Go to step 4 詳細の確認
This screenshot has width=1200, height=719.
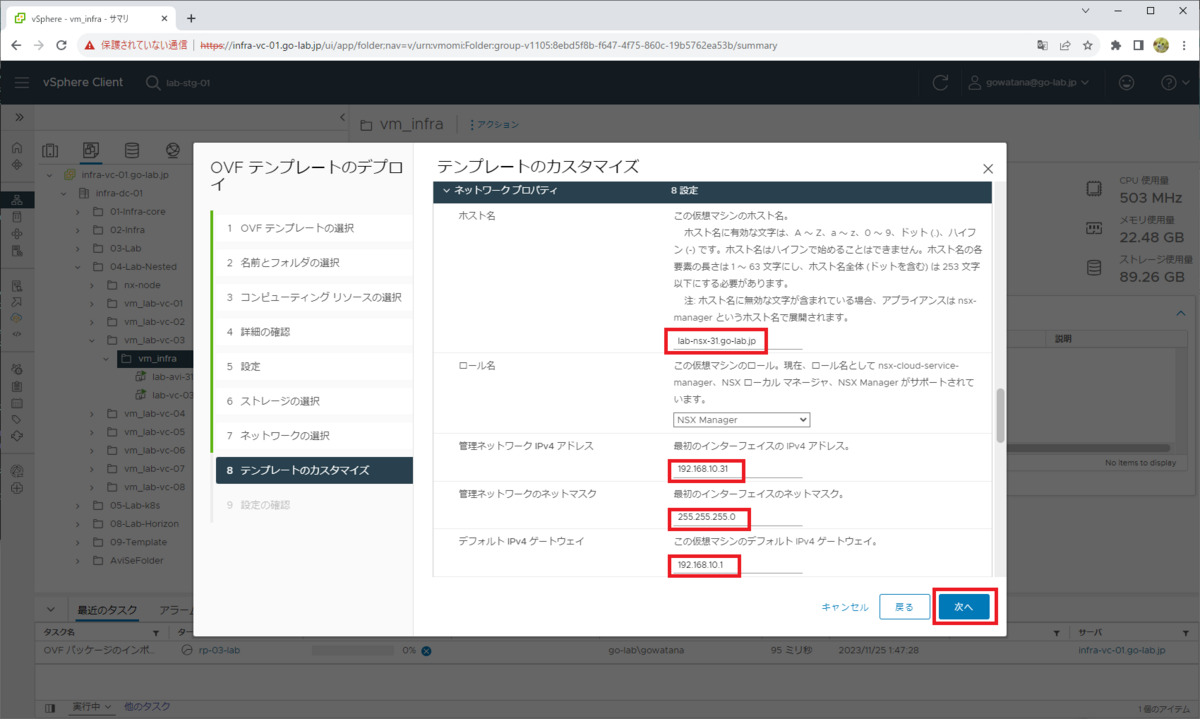pyautogui.click(x=313, y=332)
